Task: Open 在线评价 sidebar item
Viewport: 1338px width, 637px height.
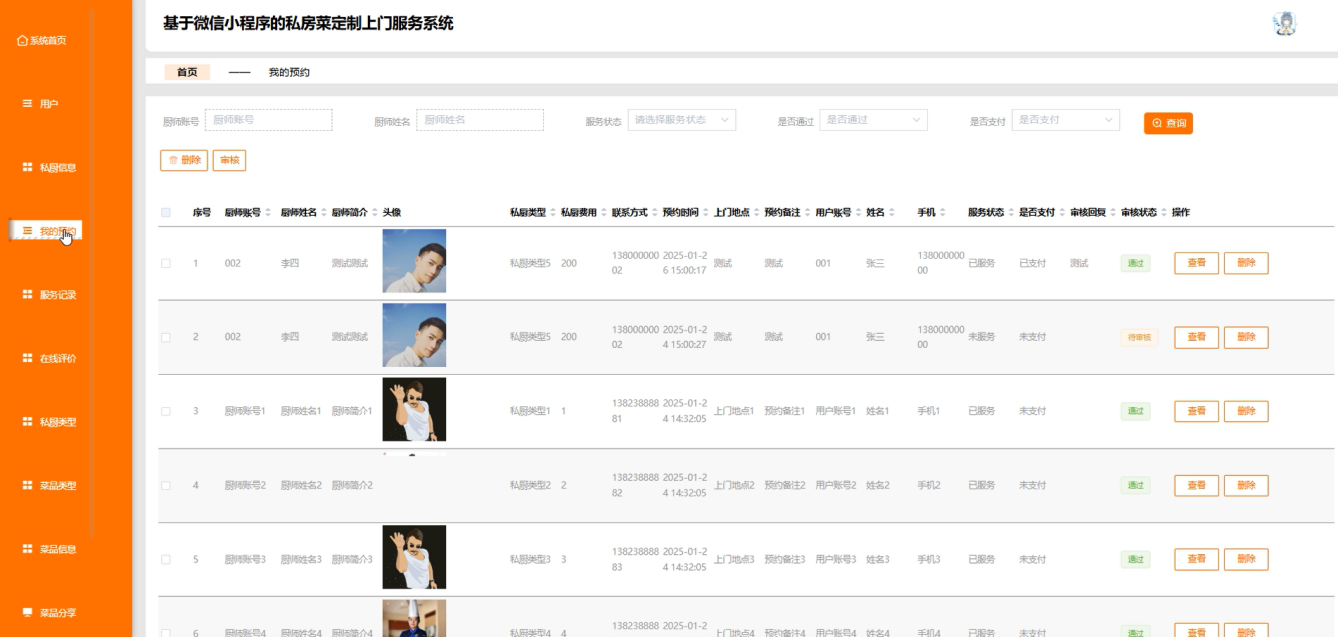Action: (x=50, y=358)
